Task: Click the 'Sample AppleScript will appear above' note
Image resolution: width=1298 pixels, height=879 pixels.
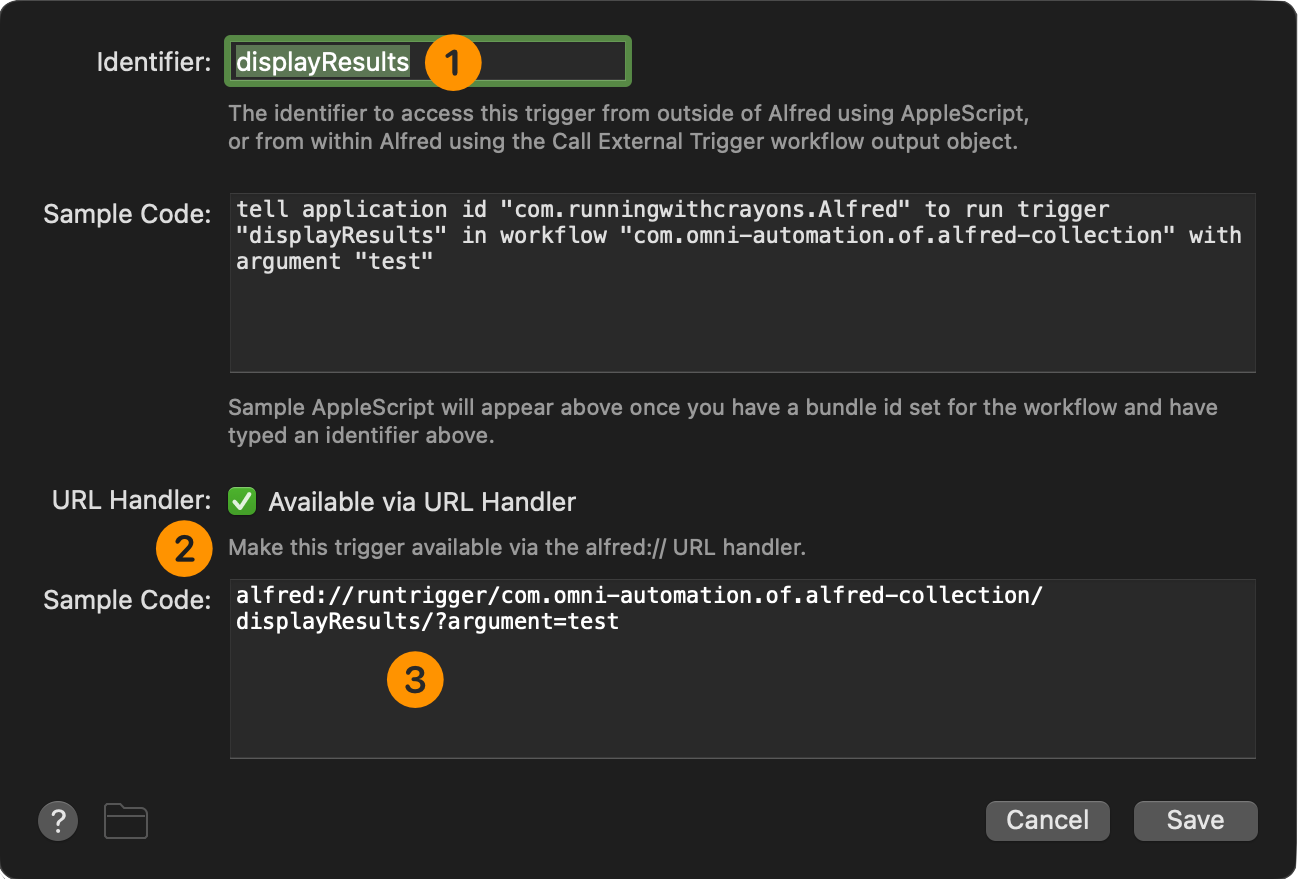Action: pyautogui.click(x=723, y=422)
